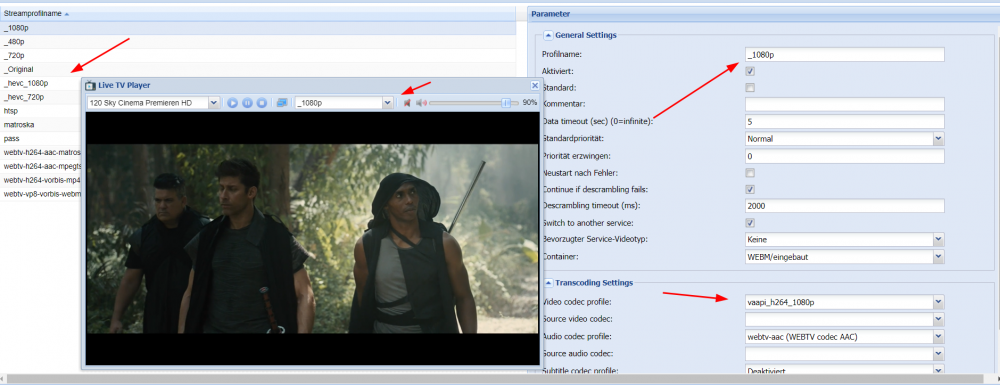1000x385 pixels.
Task: Select the webtv-h264-aac-mpegts profile row
Action: click(41, 166)
